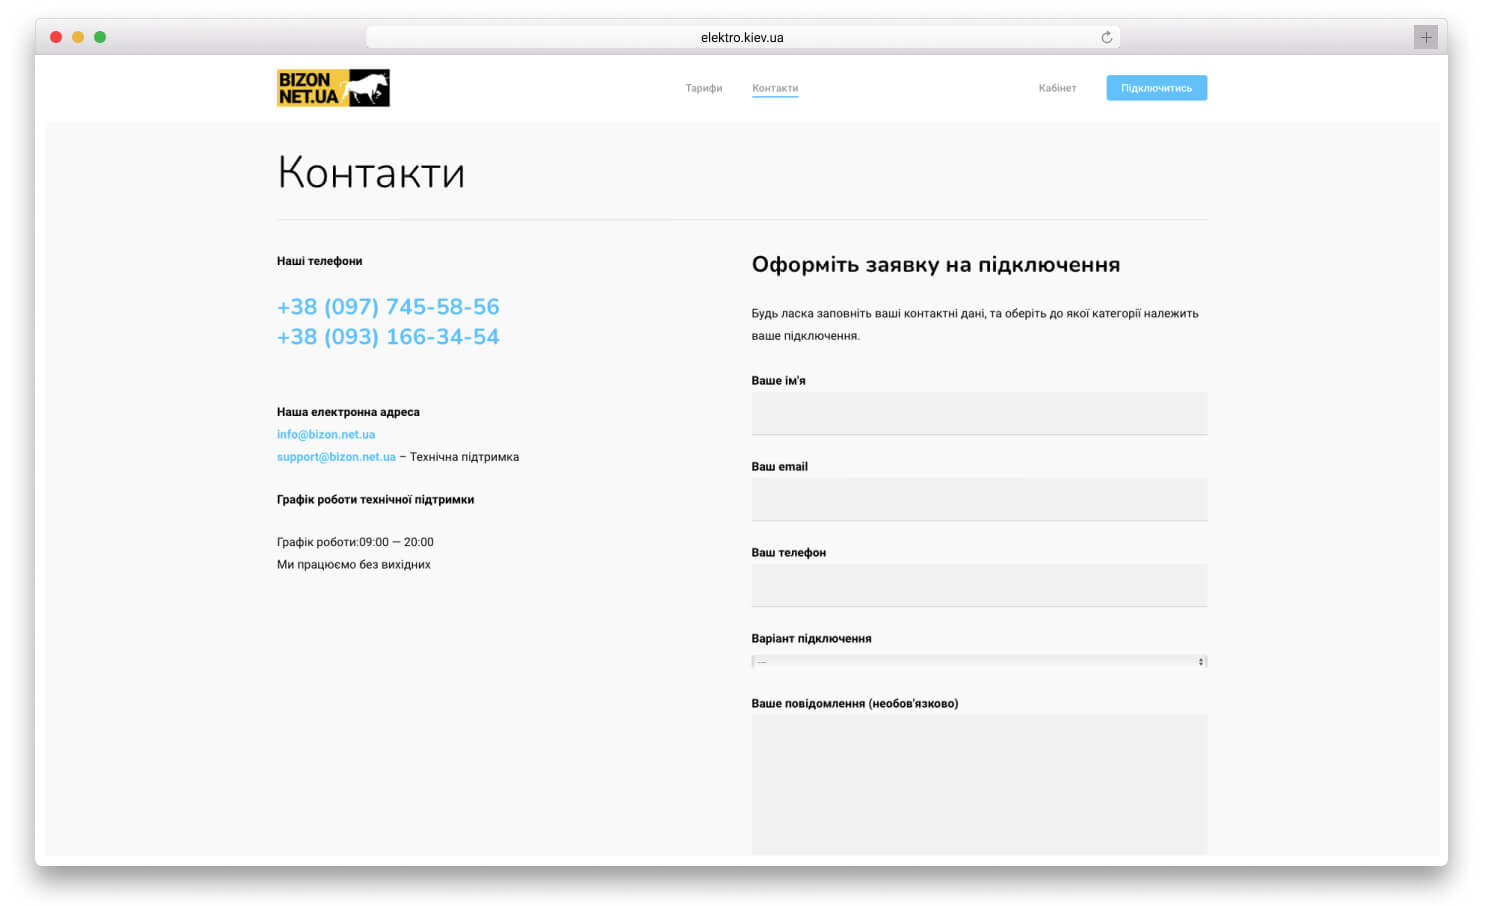The height and width of the screenshot is (906, 1489).
Task: Go to the Кабінет link
Action: 1057,88
